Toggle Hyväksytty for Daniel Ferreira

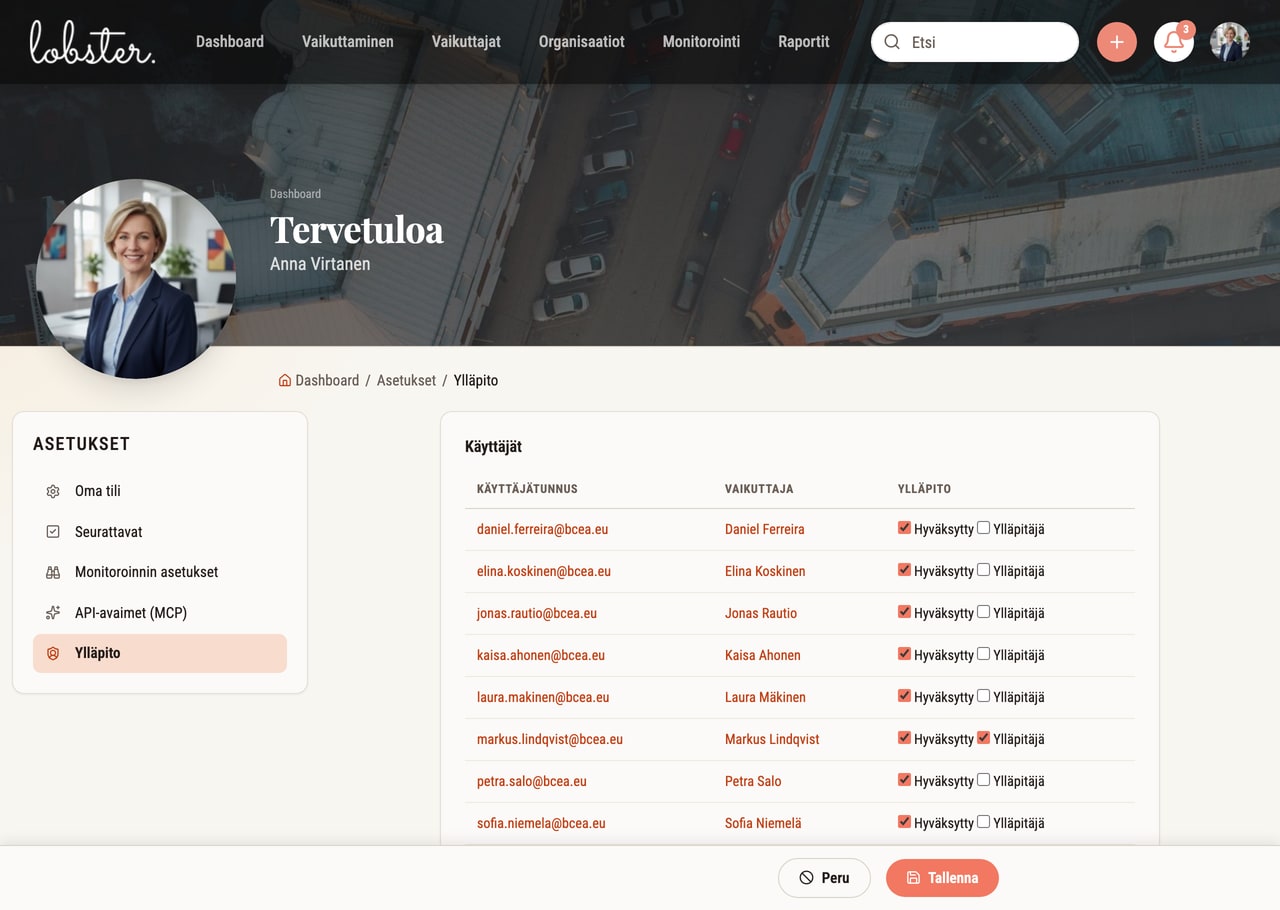(904, 528)
